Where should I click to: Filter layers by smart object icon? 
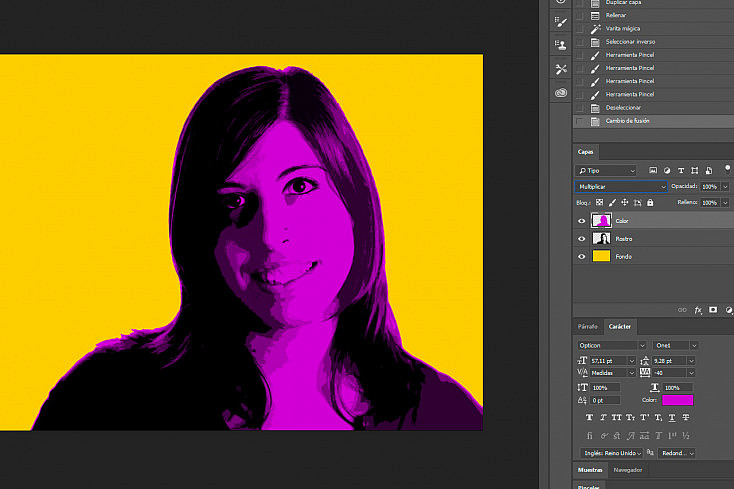coord(709,170)
